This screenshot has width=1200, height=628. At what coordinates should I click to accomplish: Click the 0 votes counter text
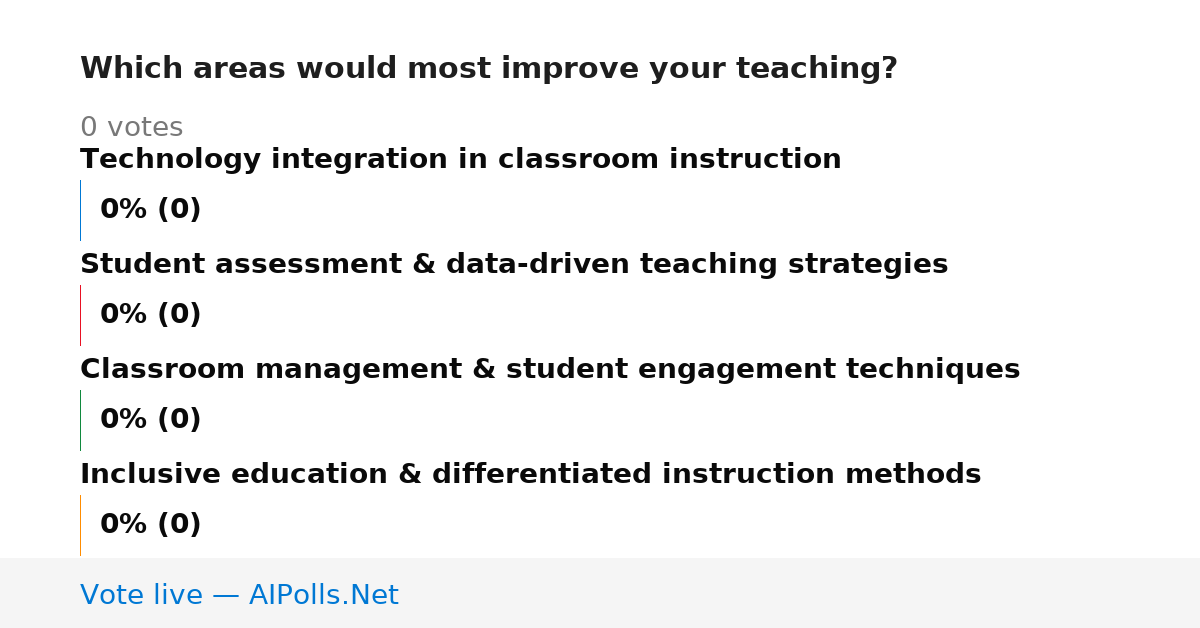tap(132, 128)
